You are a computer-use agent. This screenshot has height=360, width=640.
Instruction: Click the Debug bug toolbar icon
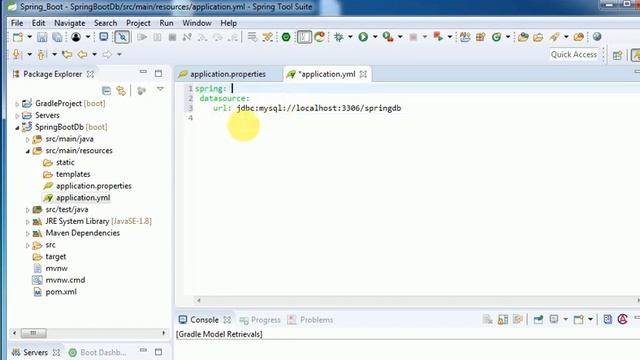tap(338, 37)
